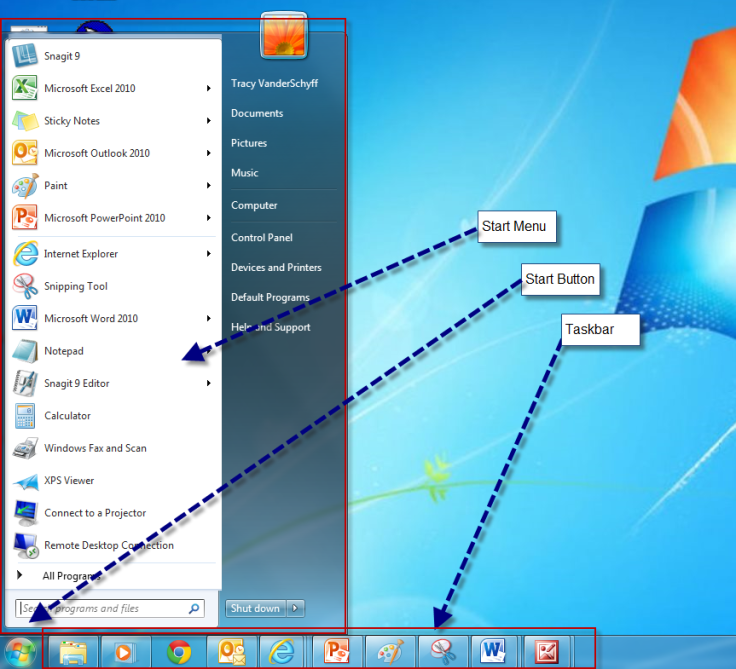Launch Microsoft Excel 2010 icon
The image size is (736, 669).
click(x=25, y=88)
